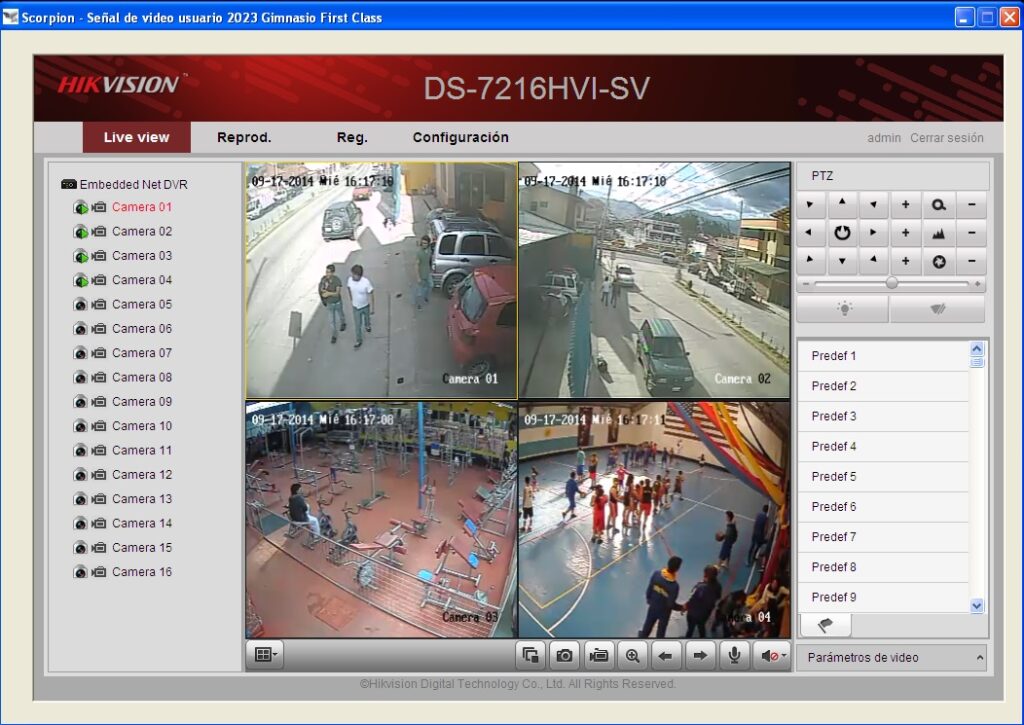Click the admin user link
The width and height of the screenshot is (1024, 725).
coord(884,138)
